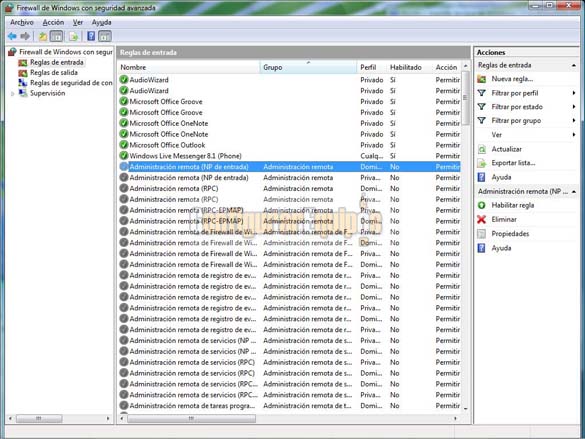Screen dimensions: 585x439
Task: Click Eliminar in the Acciones pane
Action: point(504,219)
